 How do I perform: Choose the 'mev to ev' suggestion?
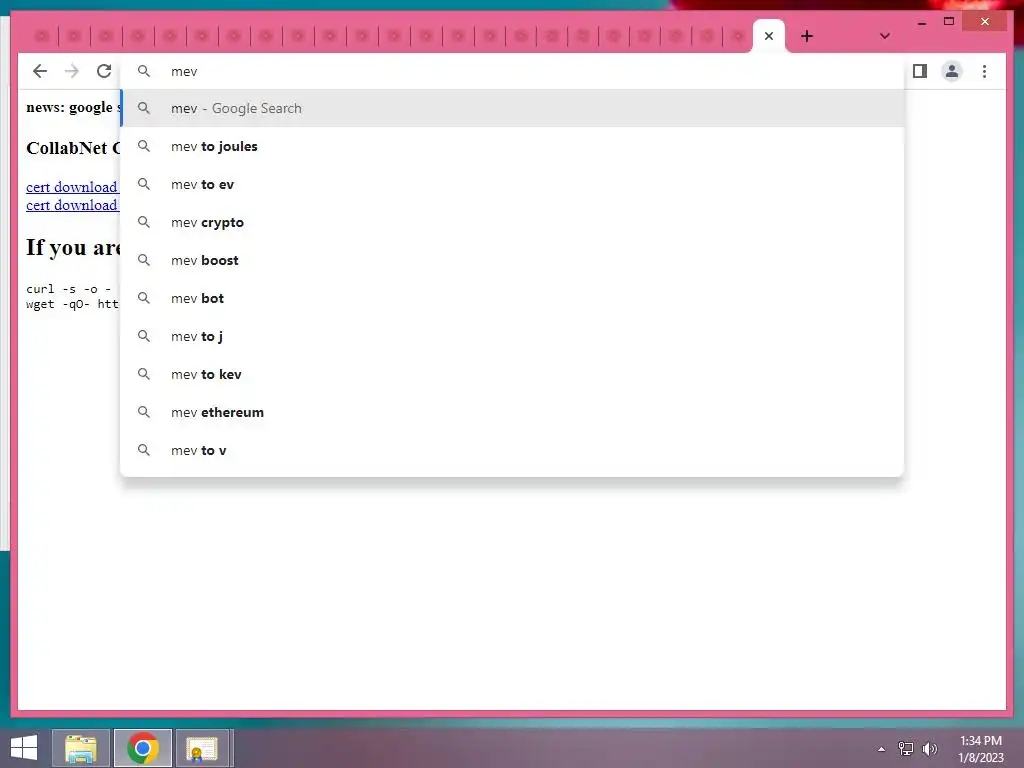pyautogui.click(x=512, y=184)
